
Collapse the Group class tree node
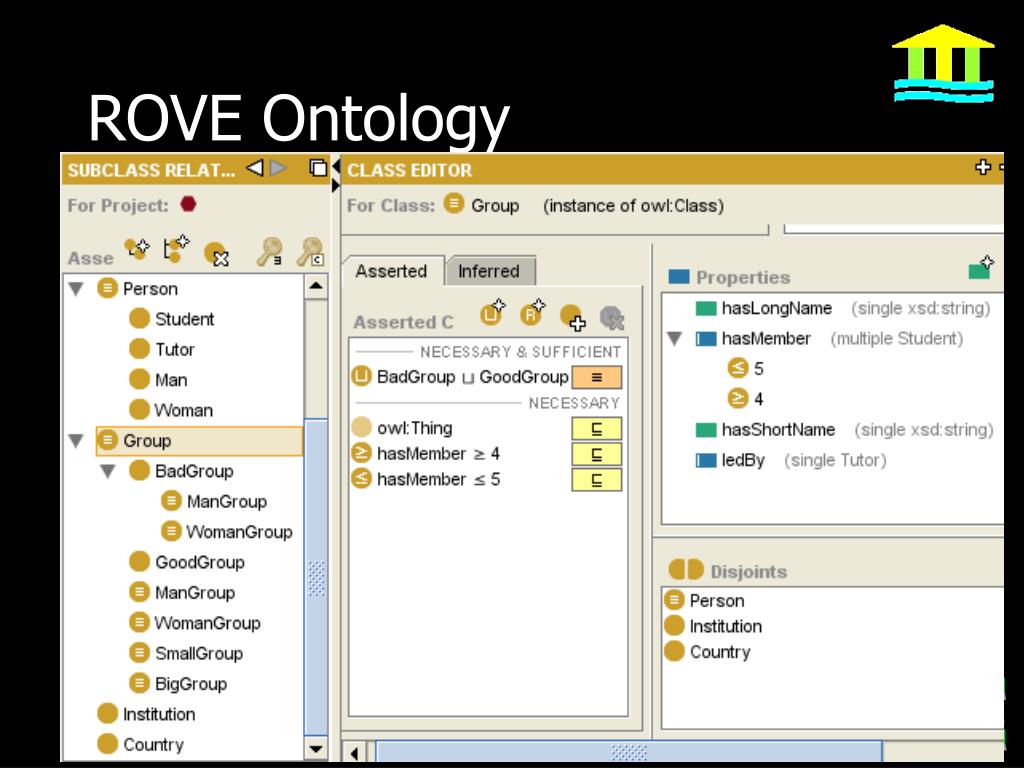(76, 441)
